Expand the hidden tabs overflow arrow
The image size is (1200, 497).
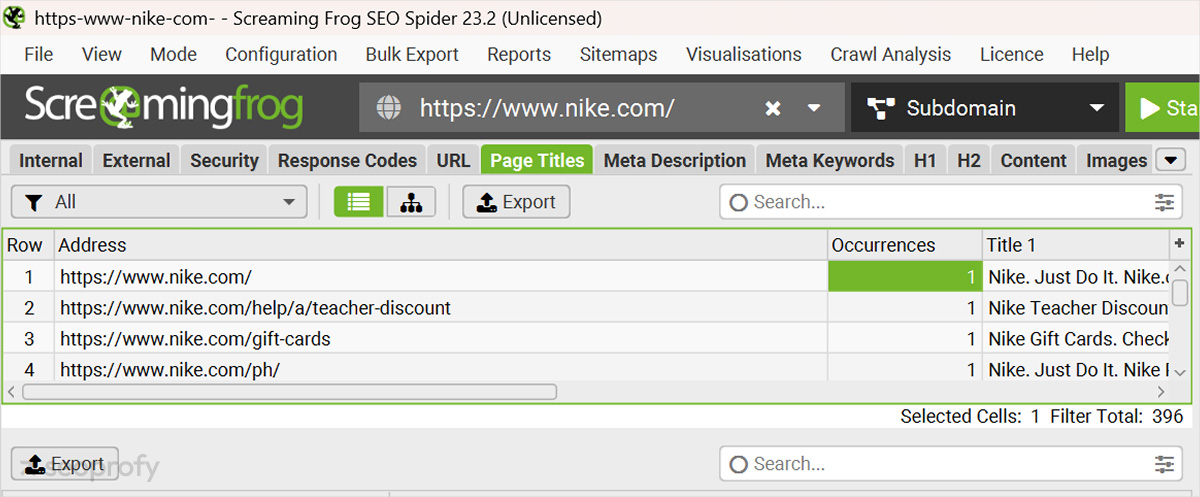pyautogui.click(x=1171, y=160)
